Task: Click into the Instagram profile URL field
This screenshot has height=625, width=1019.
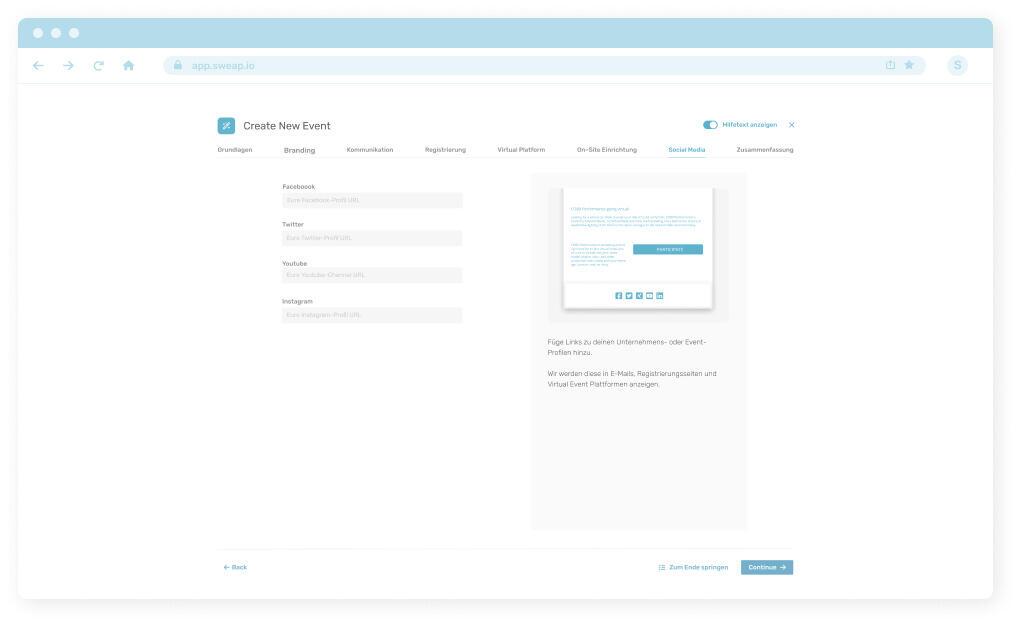Action: (372, 315)
